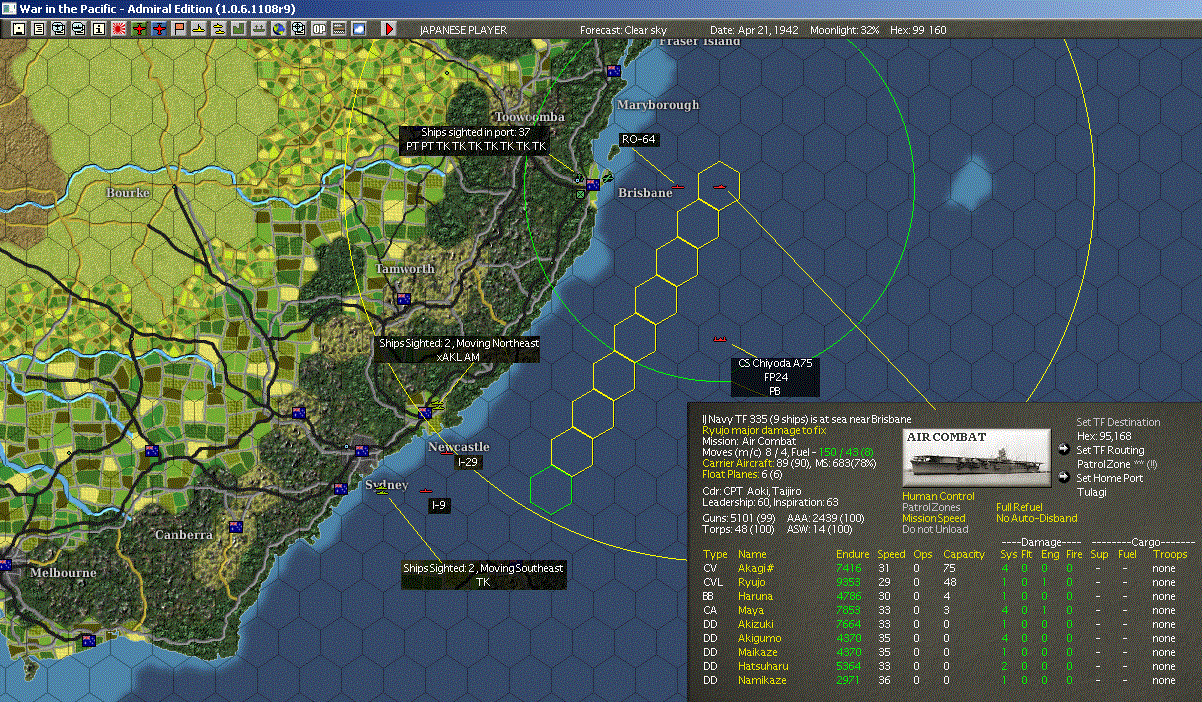The width and height of the screenshot is (1202, 702).
Task: Click the weather cloud toolbar icon
Action: coord(358,29)
